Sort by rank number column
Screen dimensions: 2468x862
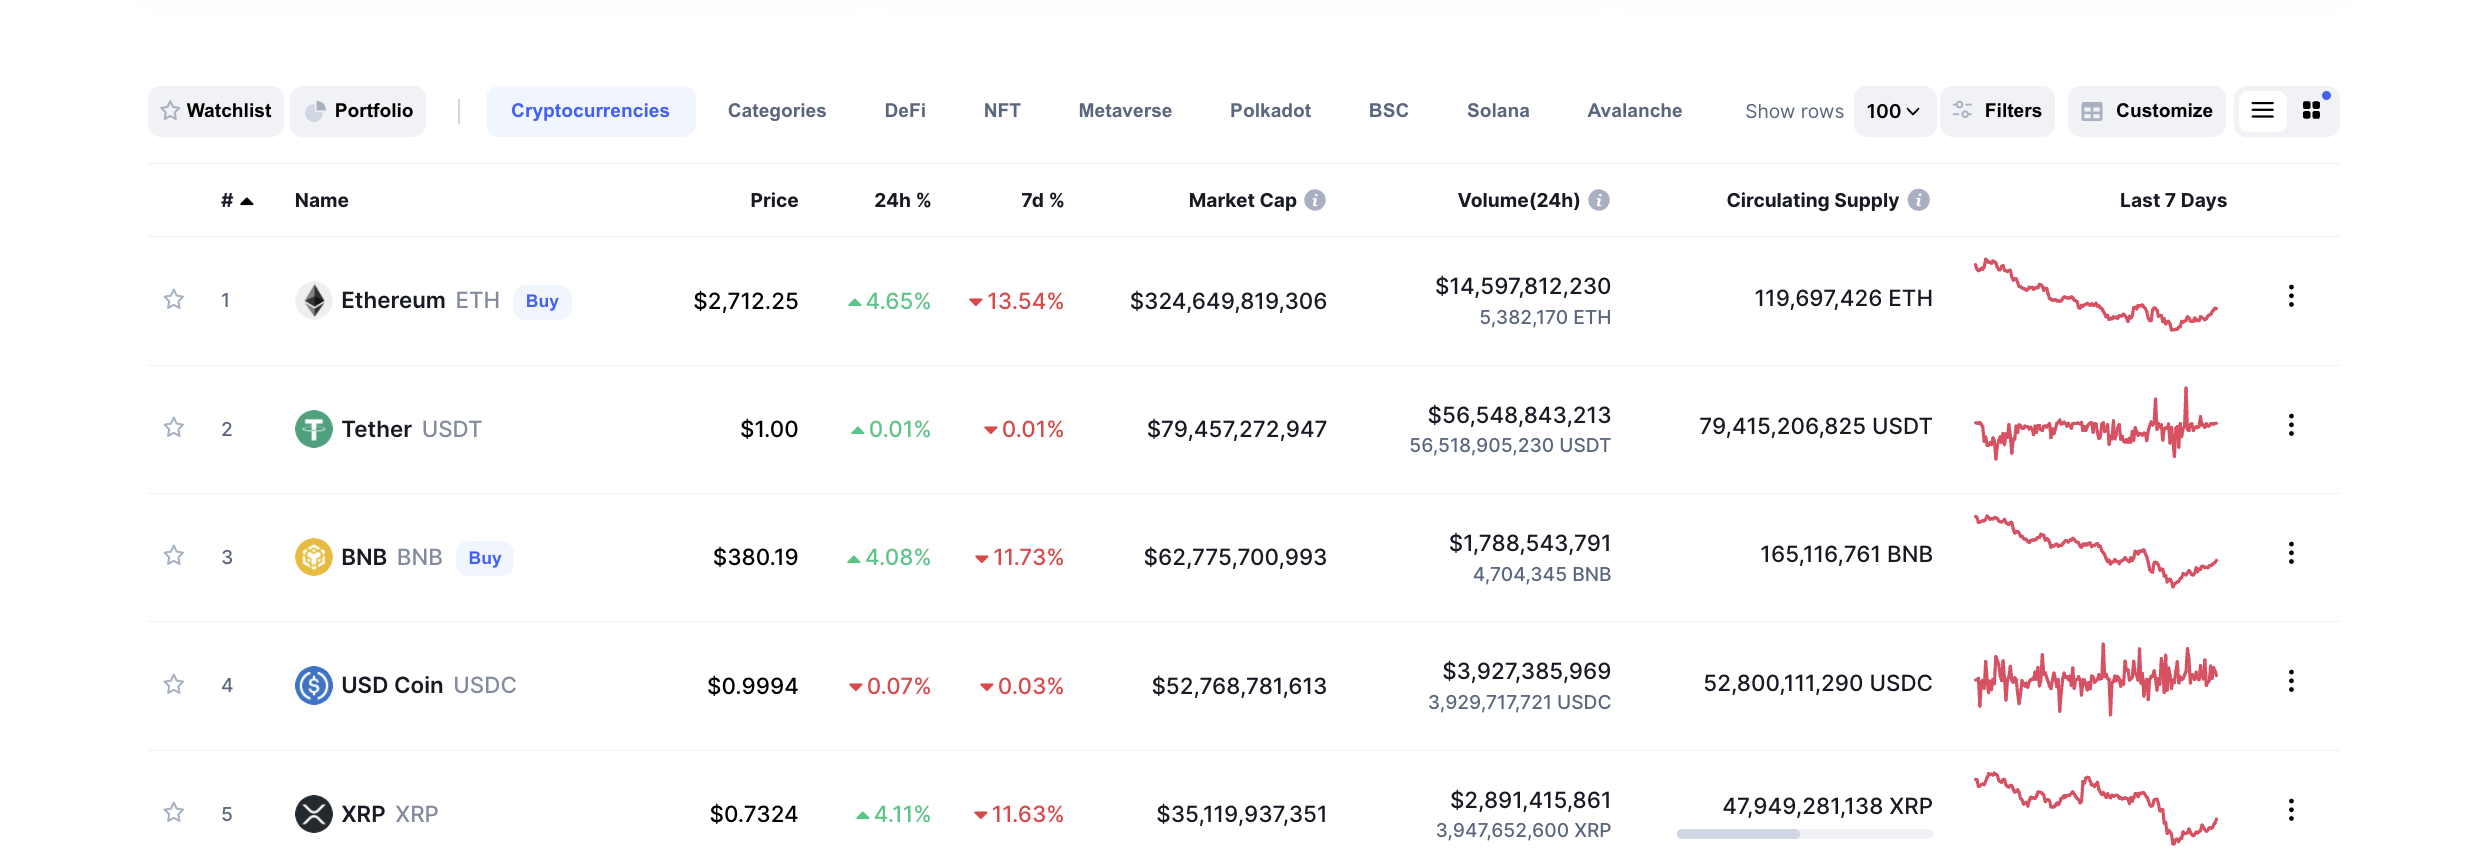click(x=237, y=200)
